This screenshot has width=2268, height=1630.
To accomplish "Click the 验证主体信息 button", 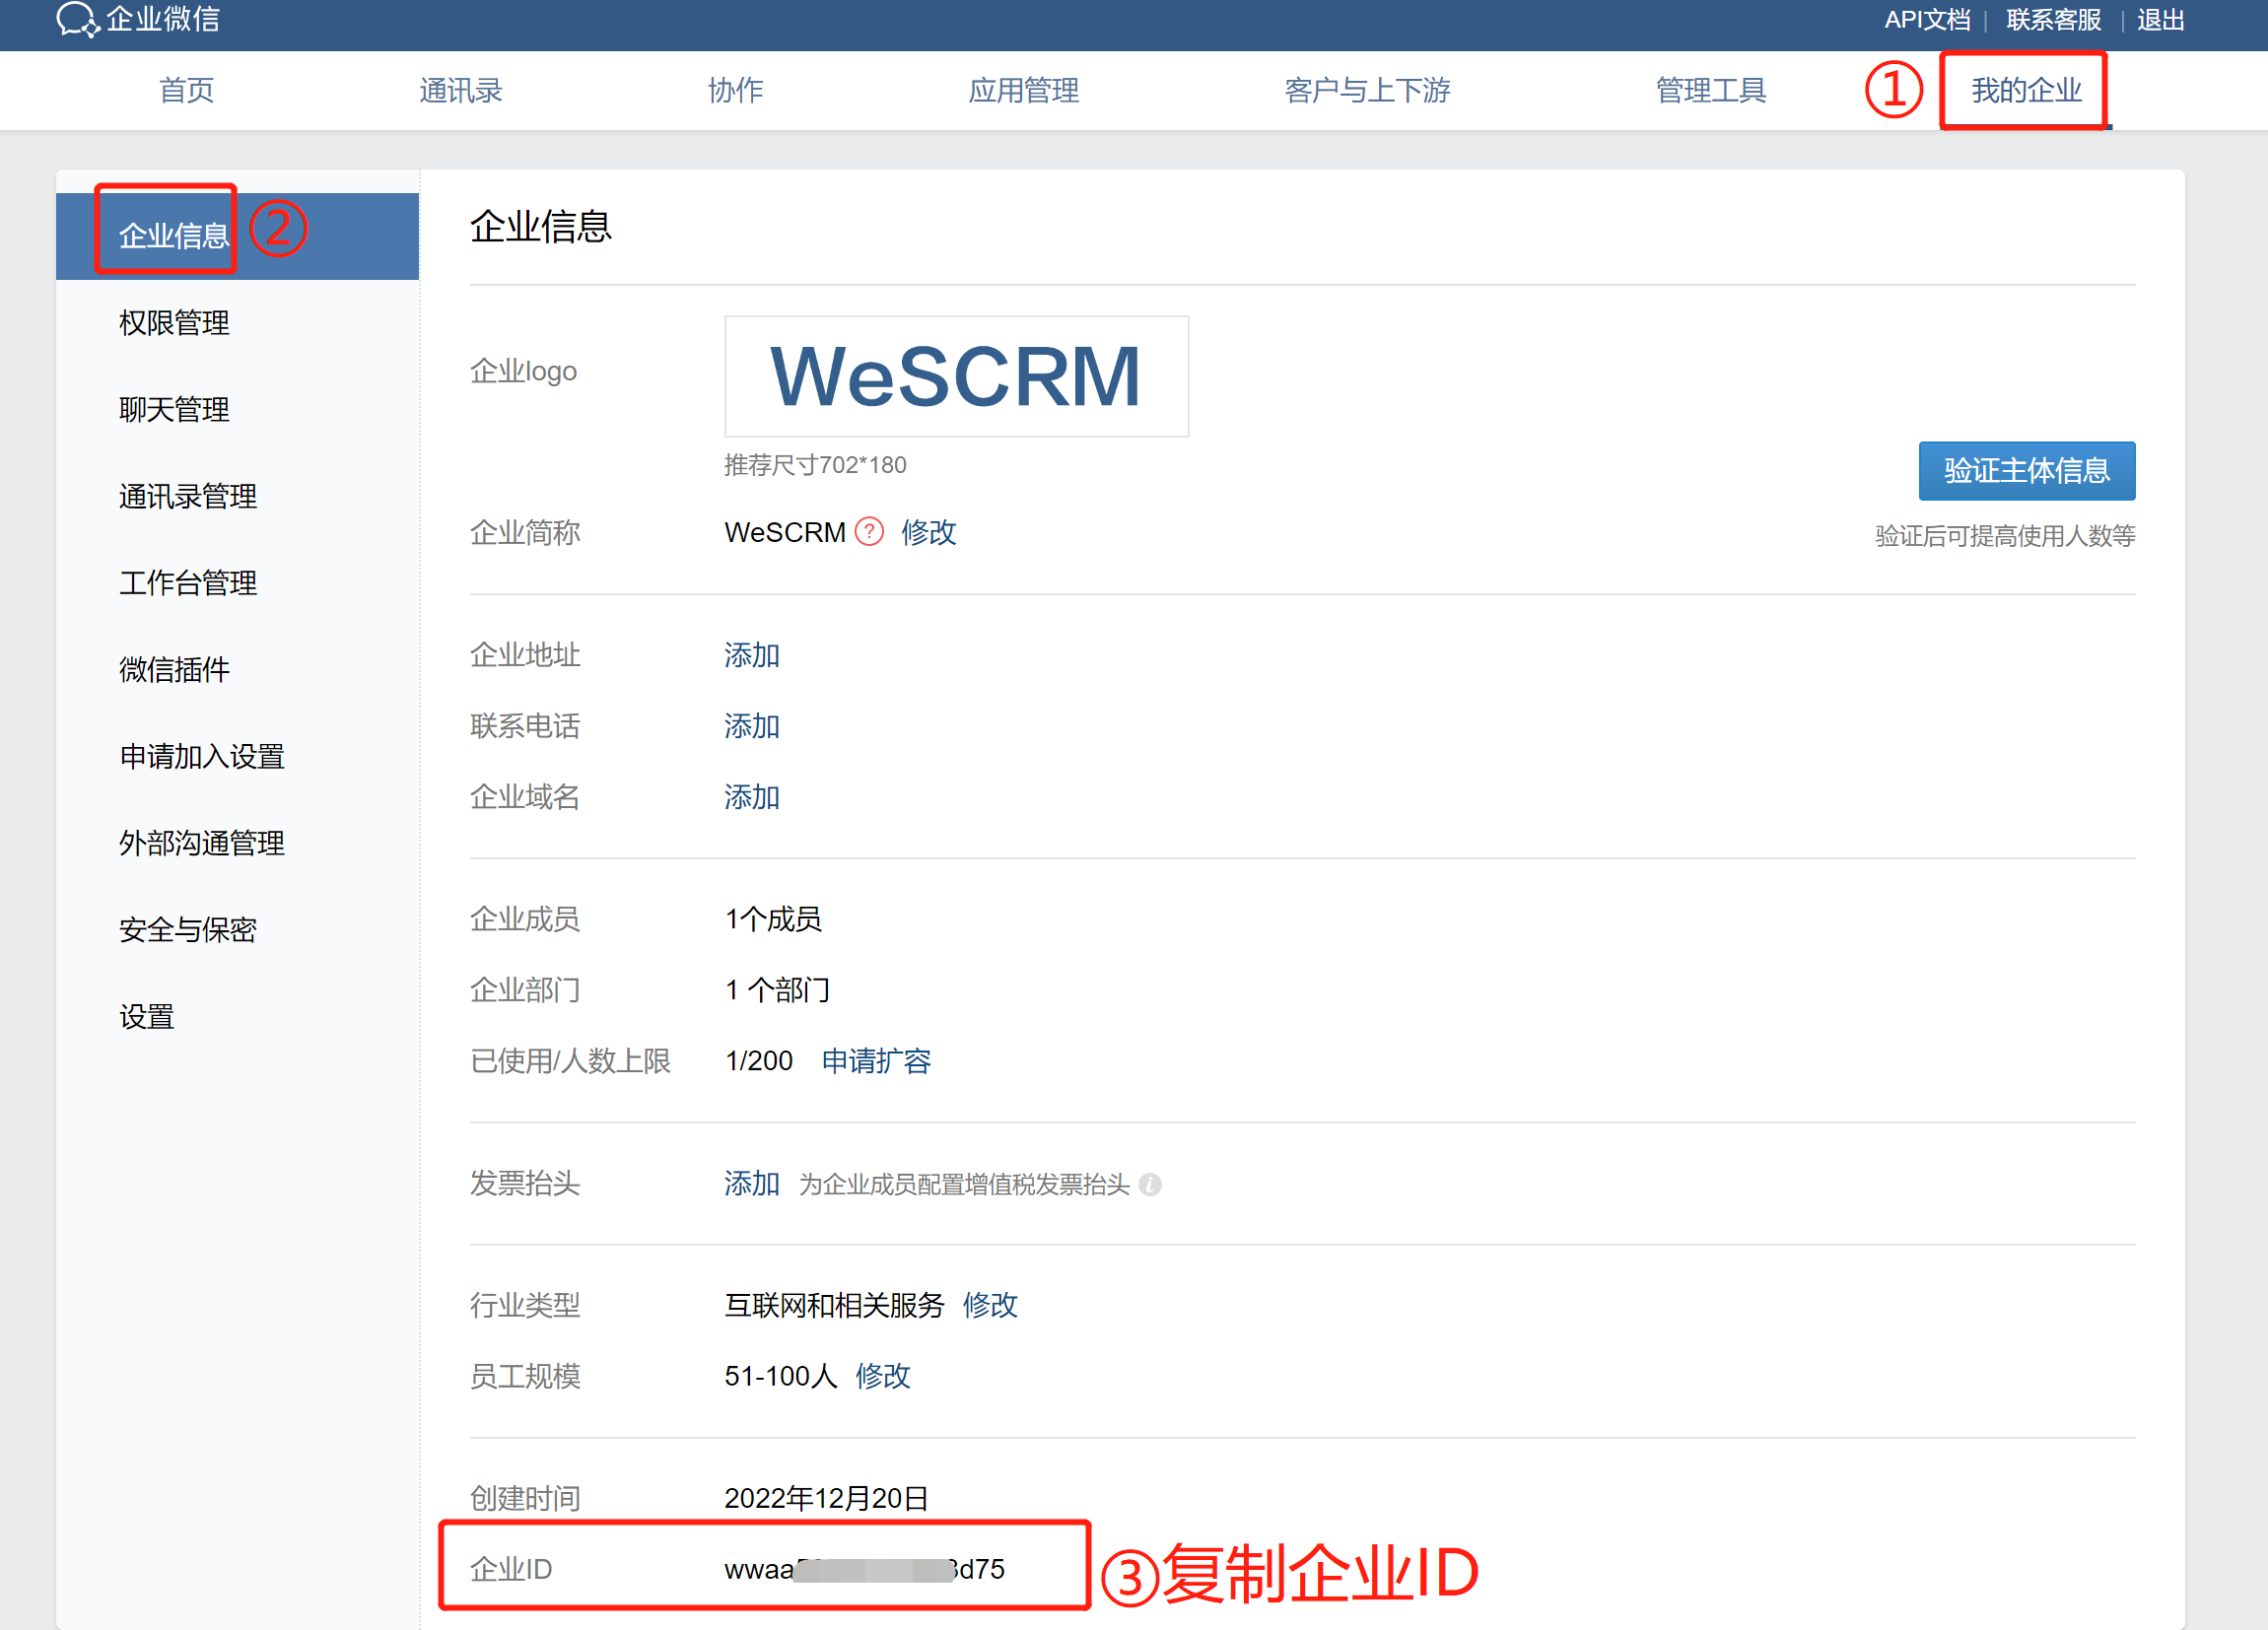I will click(2026, 470).
